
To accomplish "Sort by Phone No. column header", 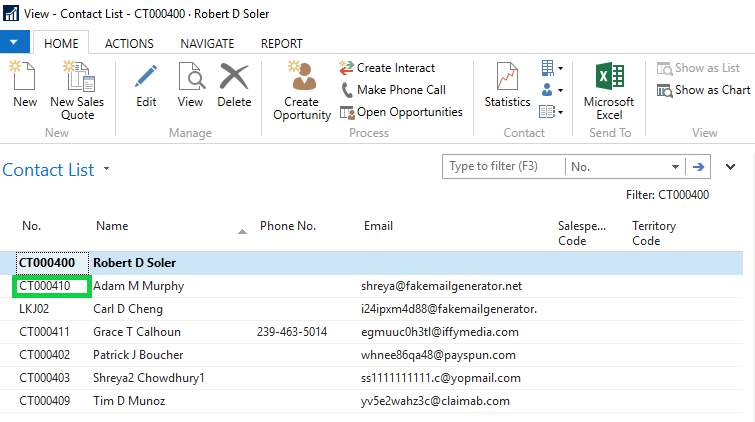I will coord(288,225).
